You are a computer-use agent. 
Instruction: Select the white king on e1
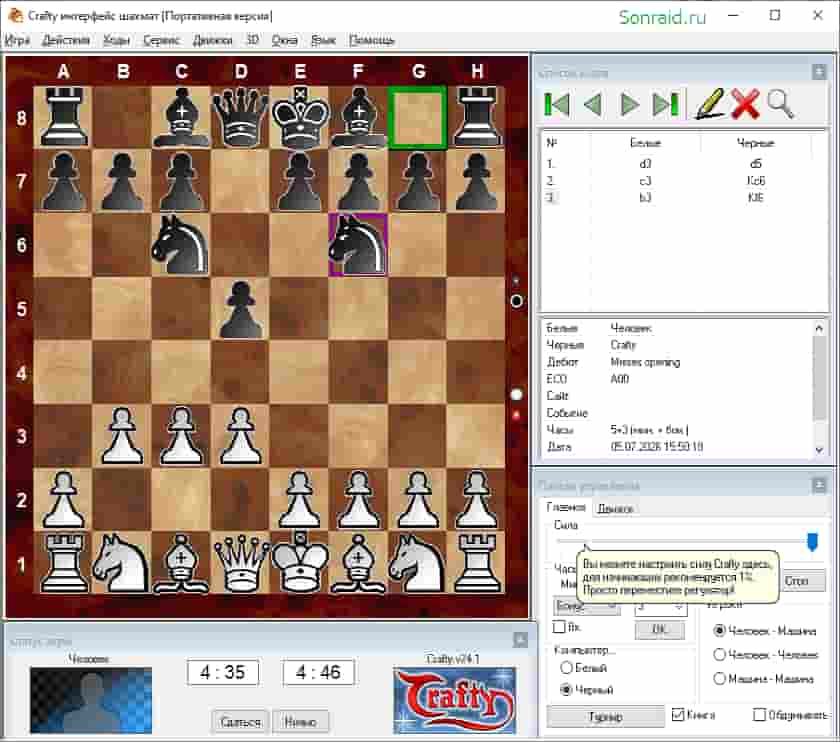point(299,563)
